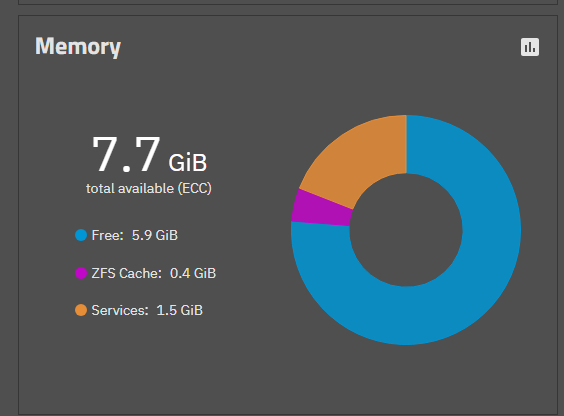564x416 pixels.
Task: Click the blue Free legend dot
Action: pyautogui.click(x=81, y=235)
